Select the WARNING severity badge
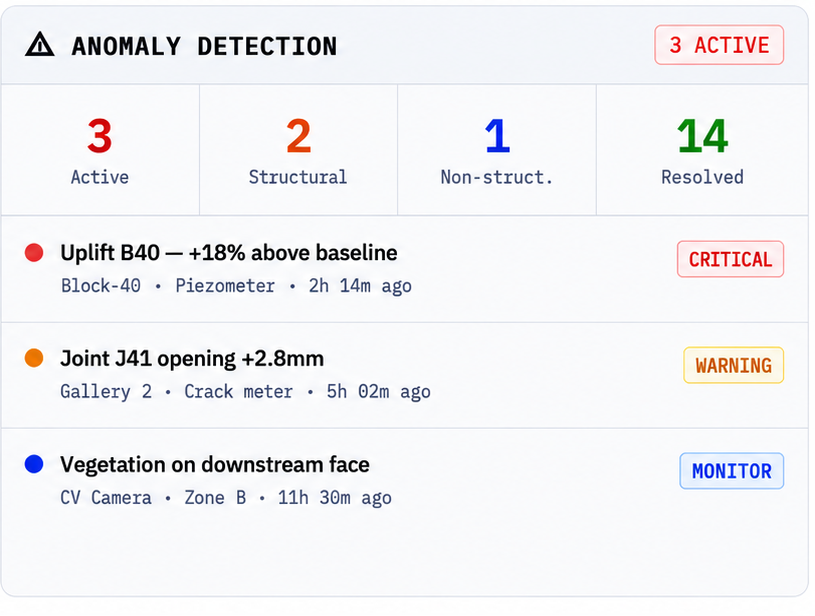The image size is (815, 616). (x=733, y=365)
